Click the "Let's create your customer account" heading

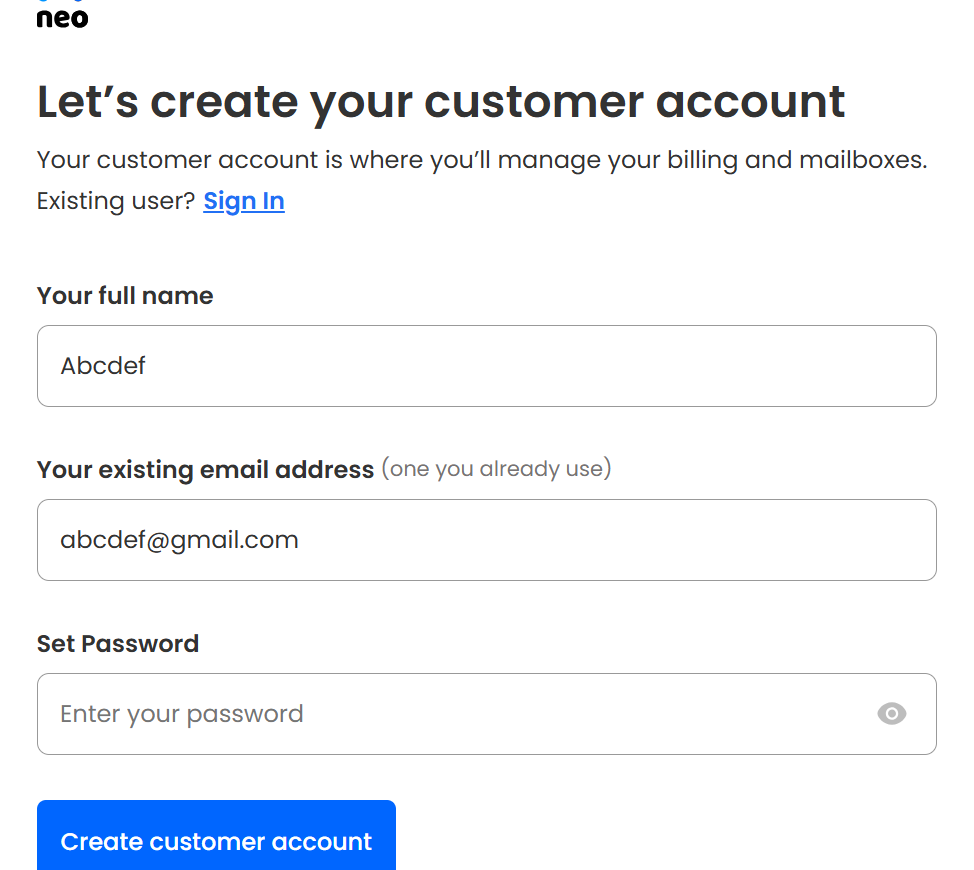[x=441, y=103]
